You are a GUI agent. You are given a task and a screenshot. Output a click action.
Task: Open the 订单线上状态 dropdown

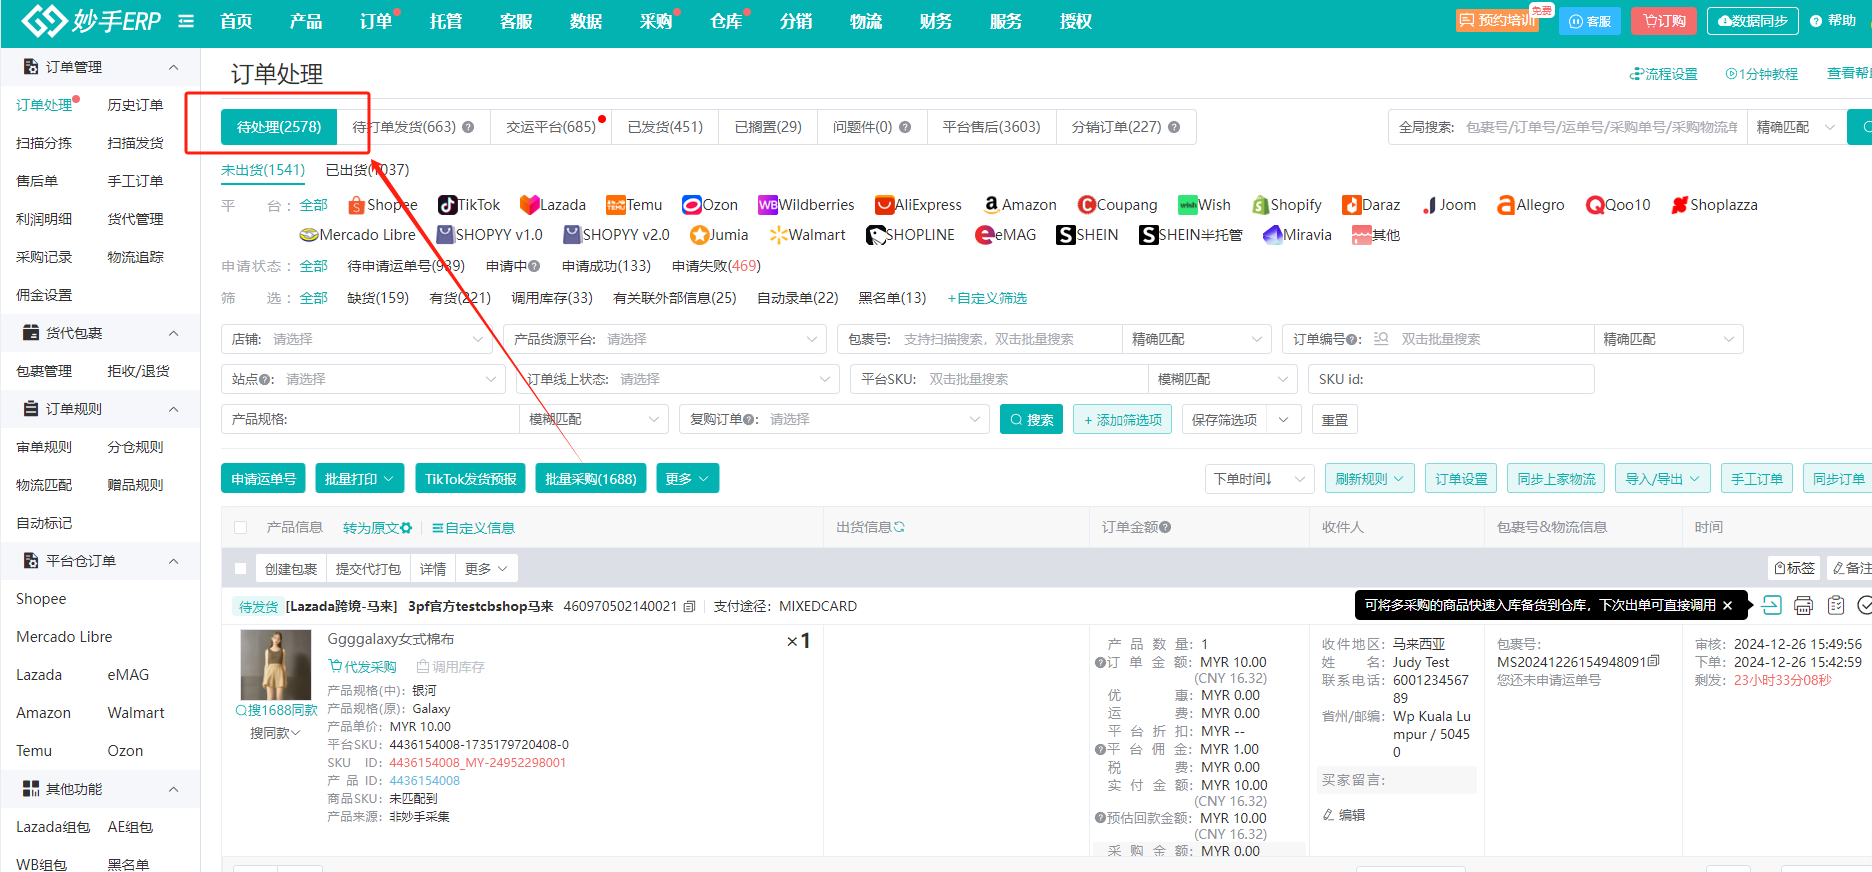point(677,379)
